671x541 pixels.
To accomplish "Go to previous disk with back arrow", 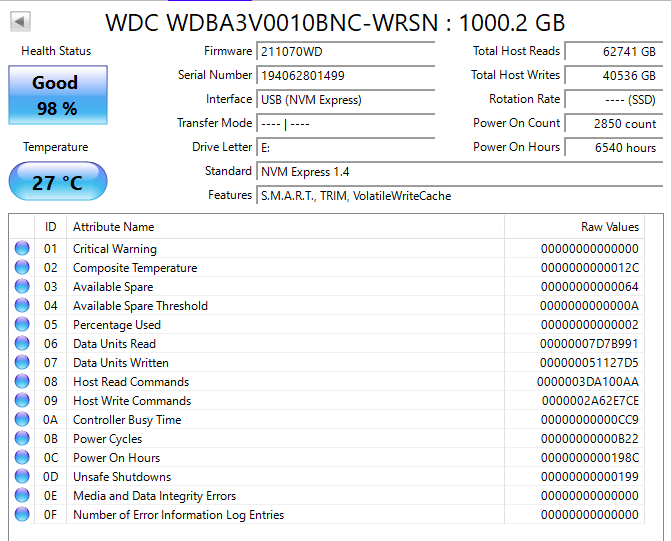I will point(20,21).
